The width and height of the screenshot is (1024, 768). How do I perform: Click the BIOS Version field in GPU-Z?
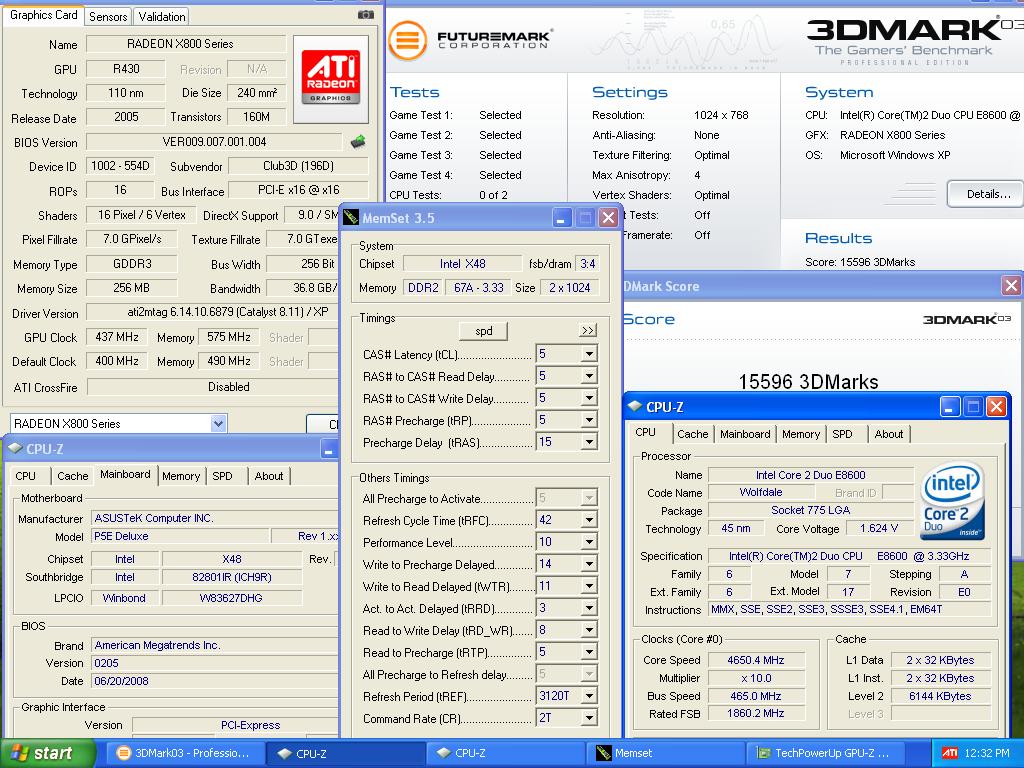tap(214, 142)
